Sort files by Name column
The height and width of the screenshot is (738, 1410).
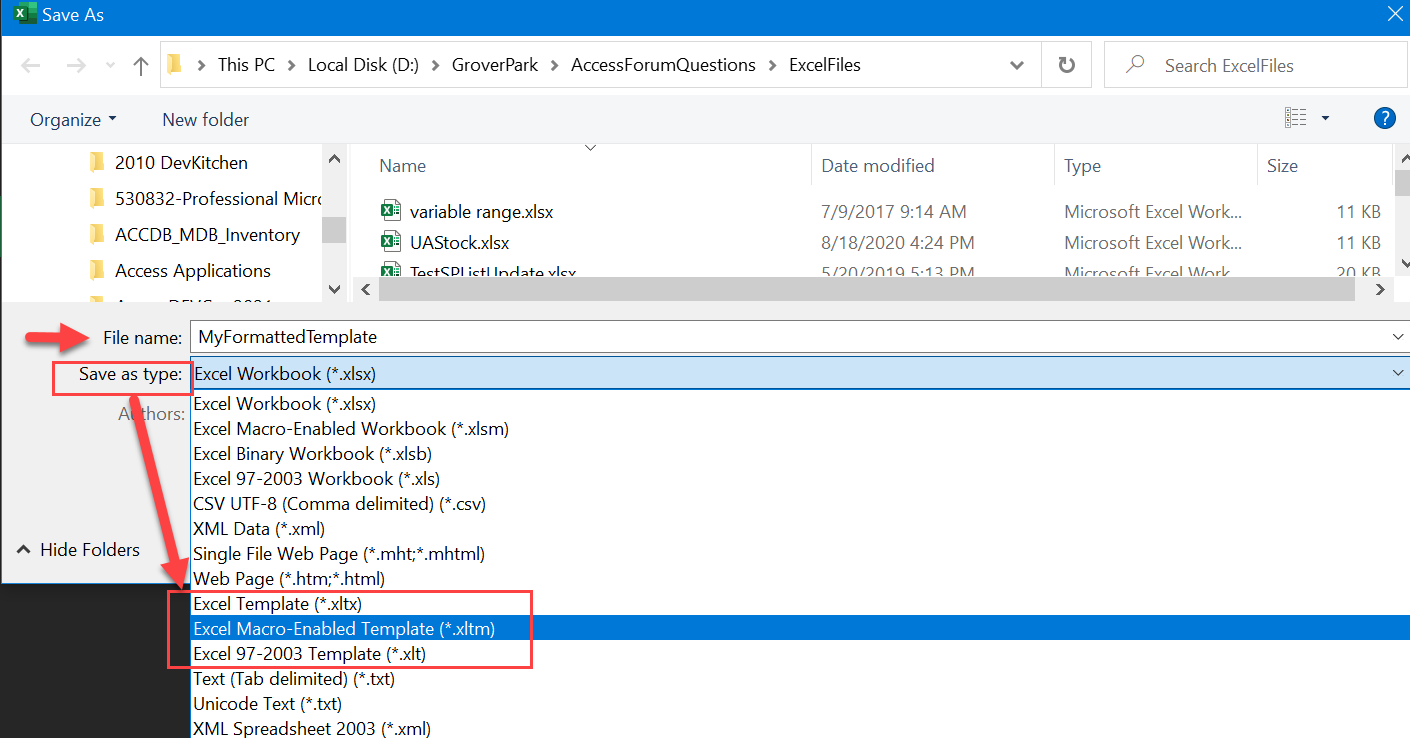click(x=402, y=166)
